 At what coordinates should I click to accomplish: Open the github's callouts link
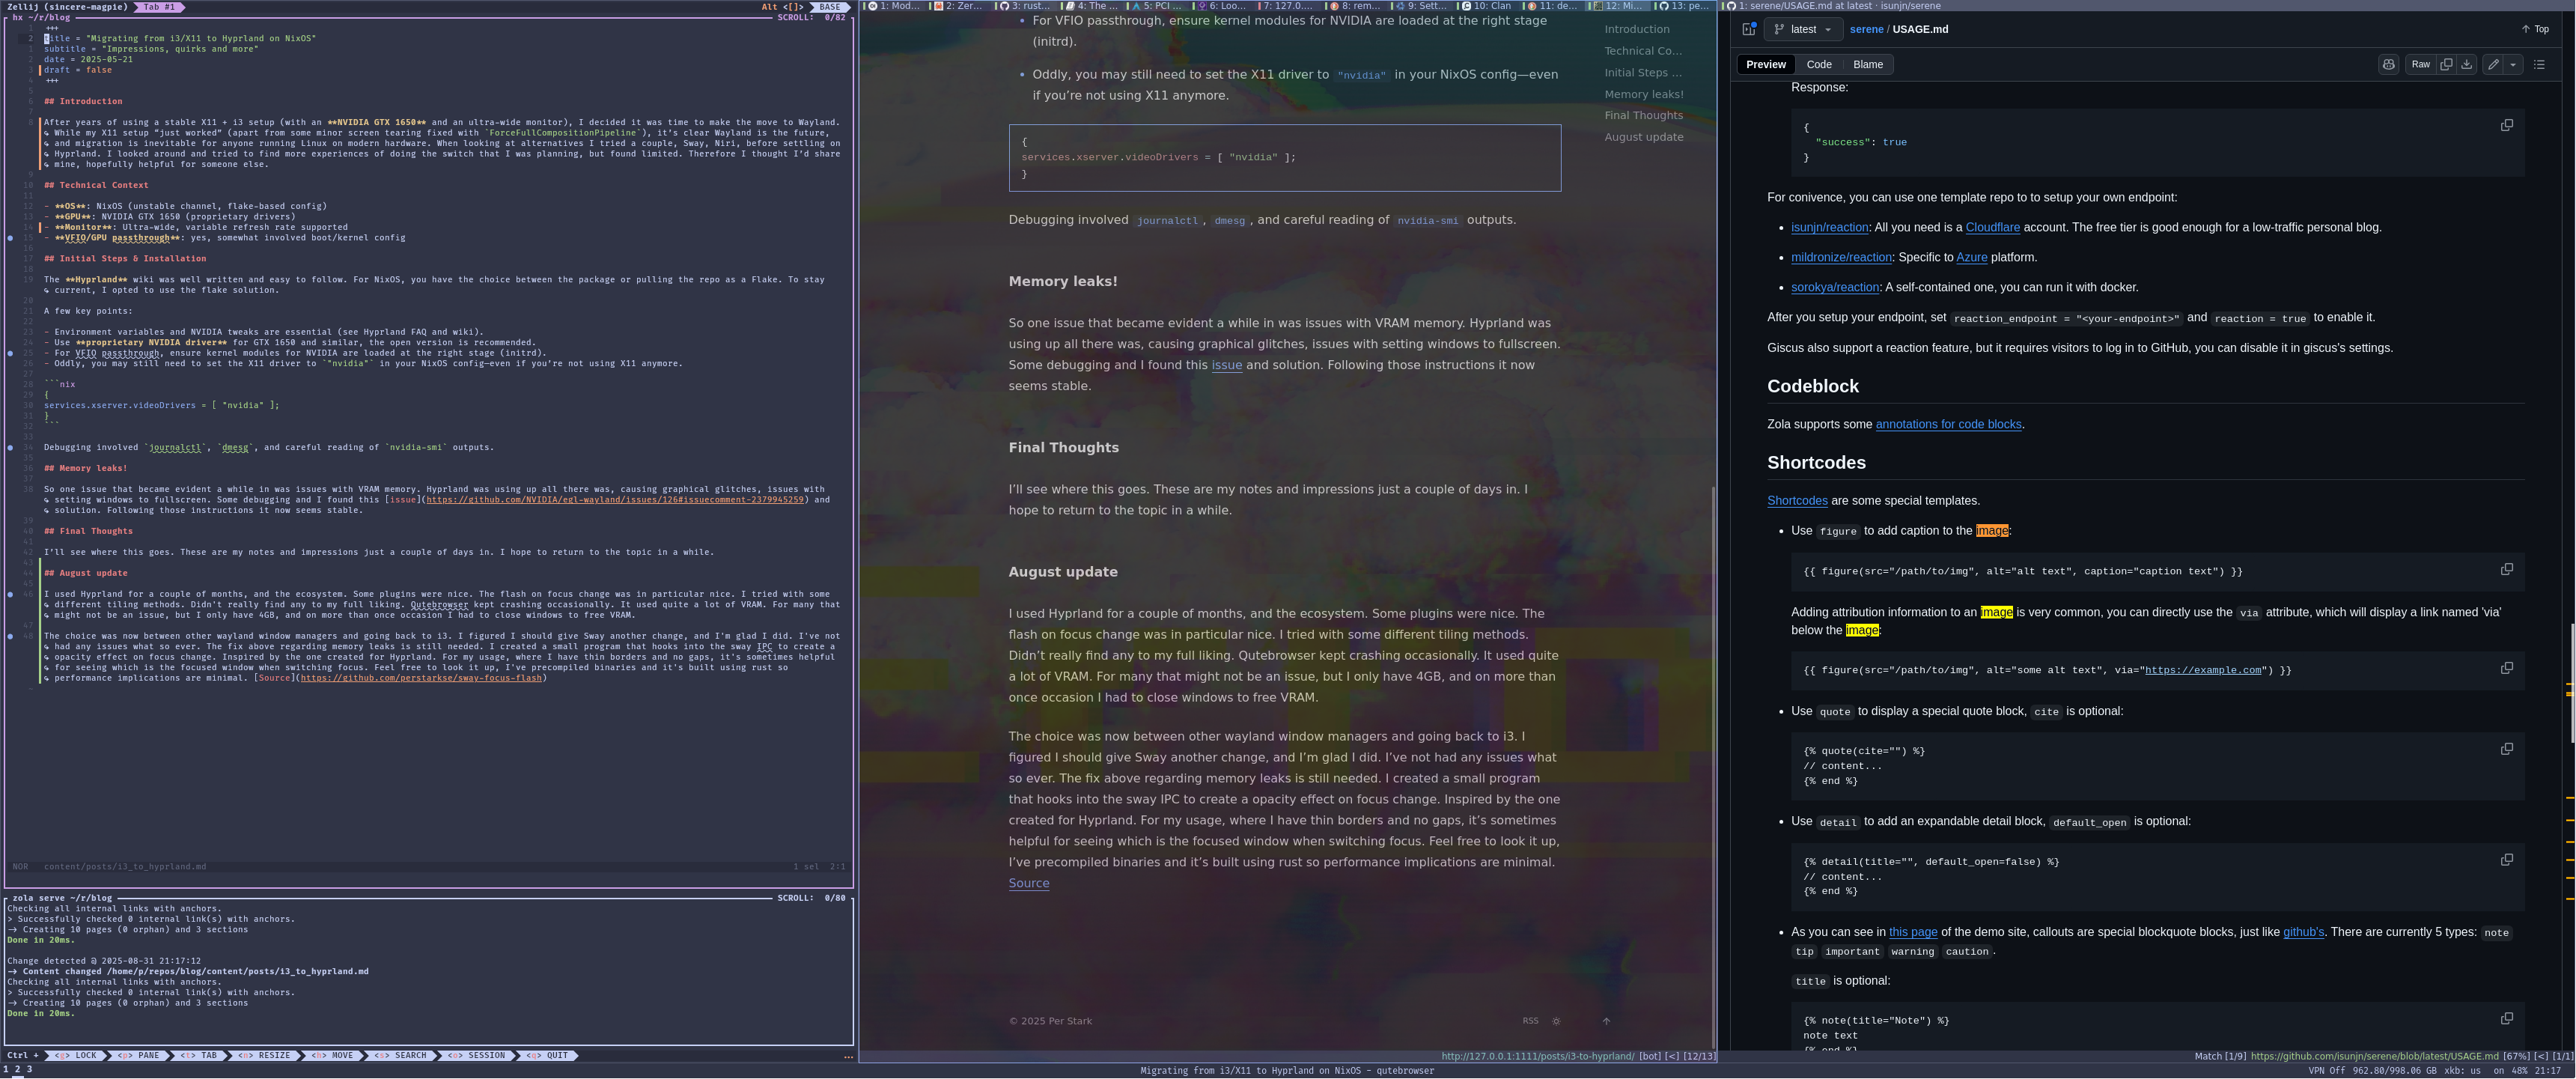pos(2303,932)
